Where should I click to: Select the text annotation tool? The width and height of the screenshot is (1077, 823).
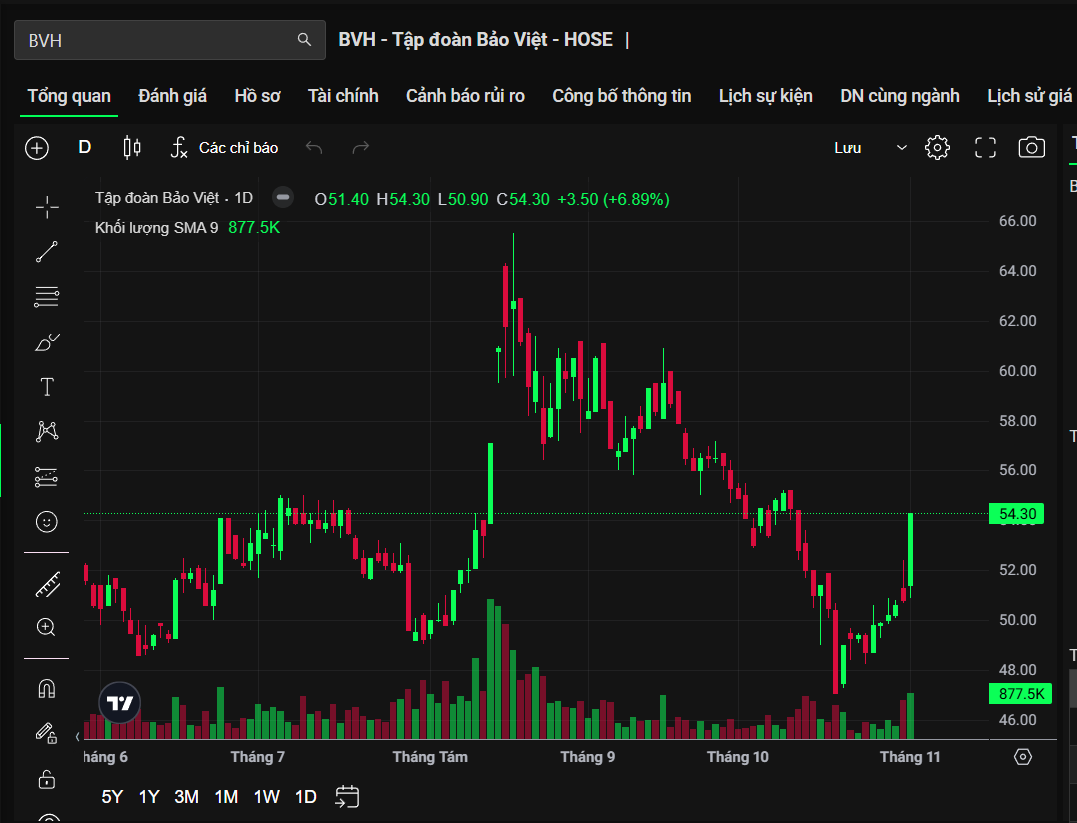[x=47, y=387]
